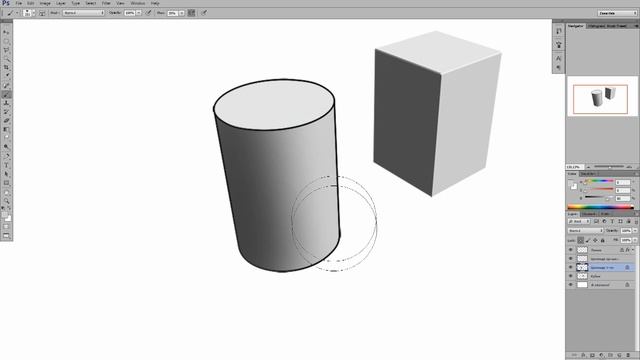This screenshot has height=360, width=640.
Task: Click the Navigator zoom slider
Action: coord(609,167)
